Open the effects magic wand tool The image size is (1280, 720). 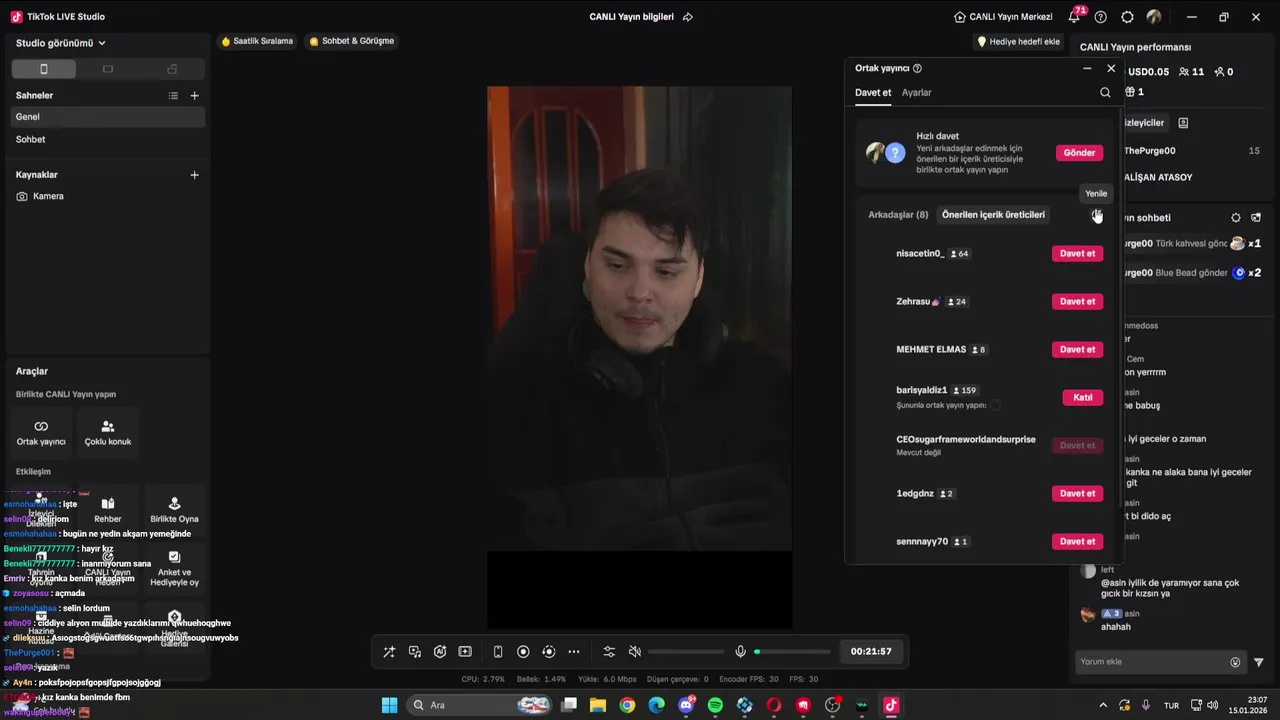point(389,652)
